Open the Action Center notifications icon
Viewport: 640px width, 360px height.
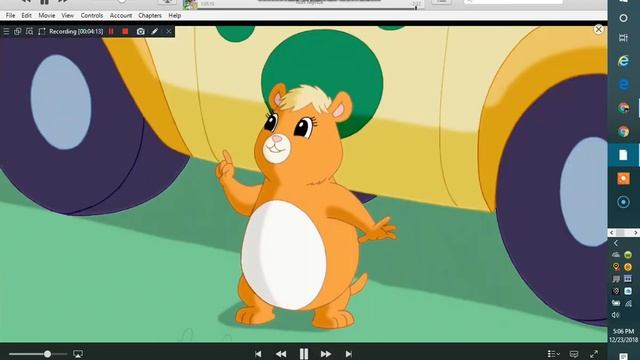(x=623, y=356)
